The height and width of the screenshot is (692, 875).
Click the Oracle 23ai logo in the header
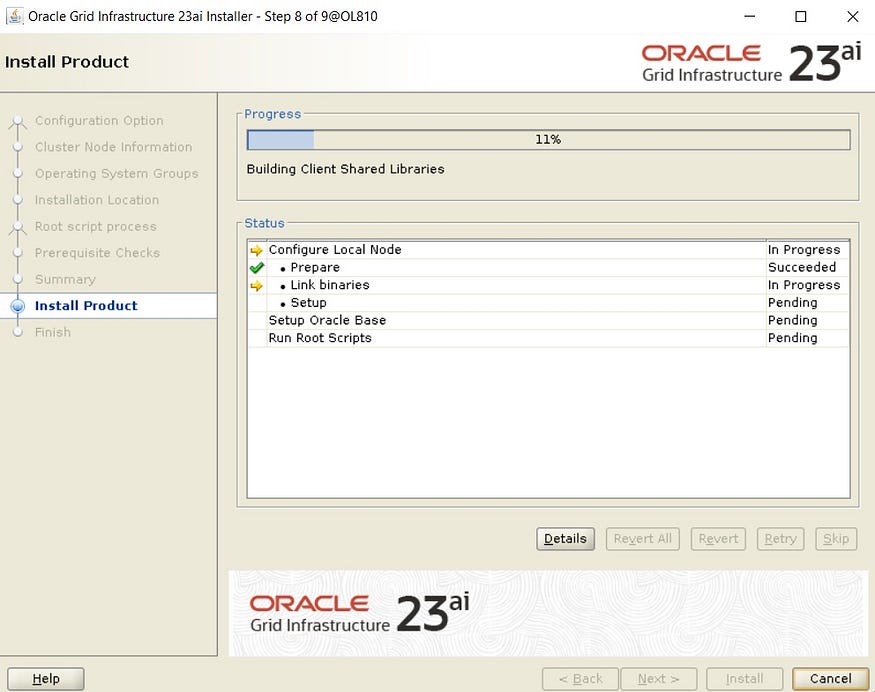(751, 63)
